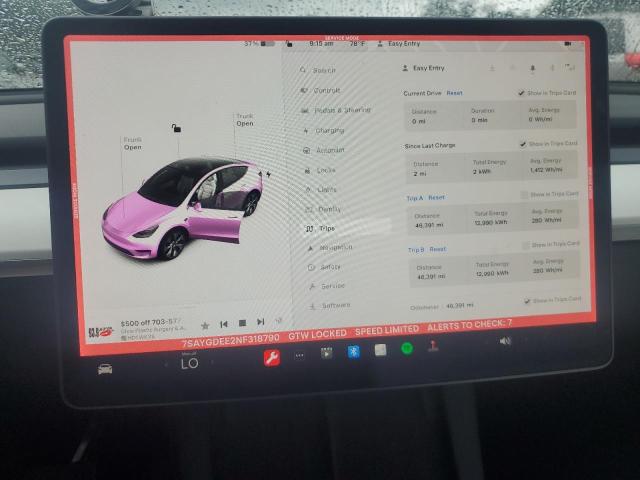Tap the Trunk Open button
640x480 pixels.
pos(245,120)
